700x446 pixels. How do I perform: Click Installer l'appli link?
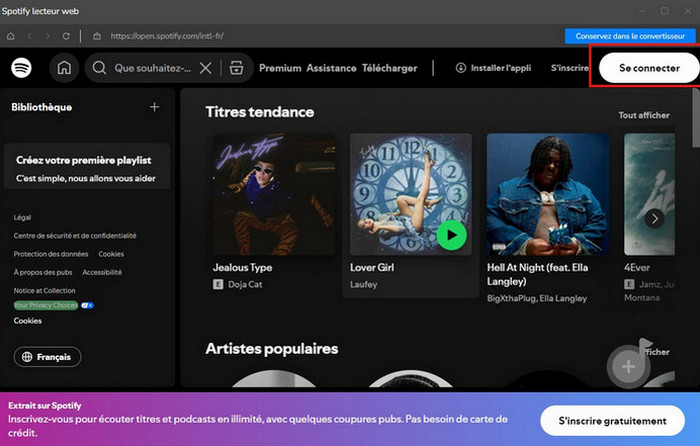(x=493, y=68)
